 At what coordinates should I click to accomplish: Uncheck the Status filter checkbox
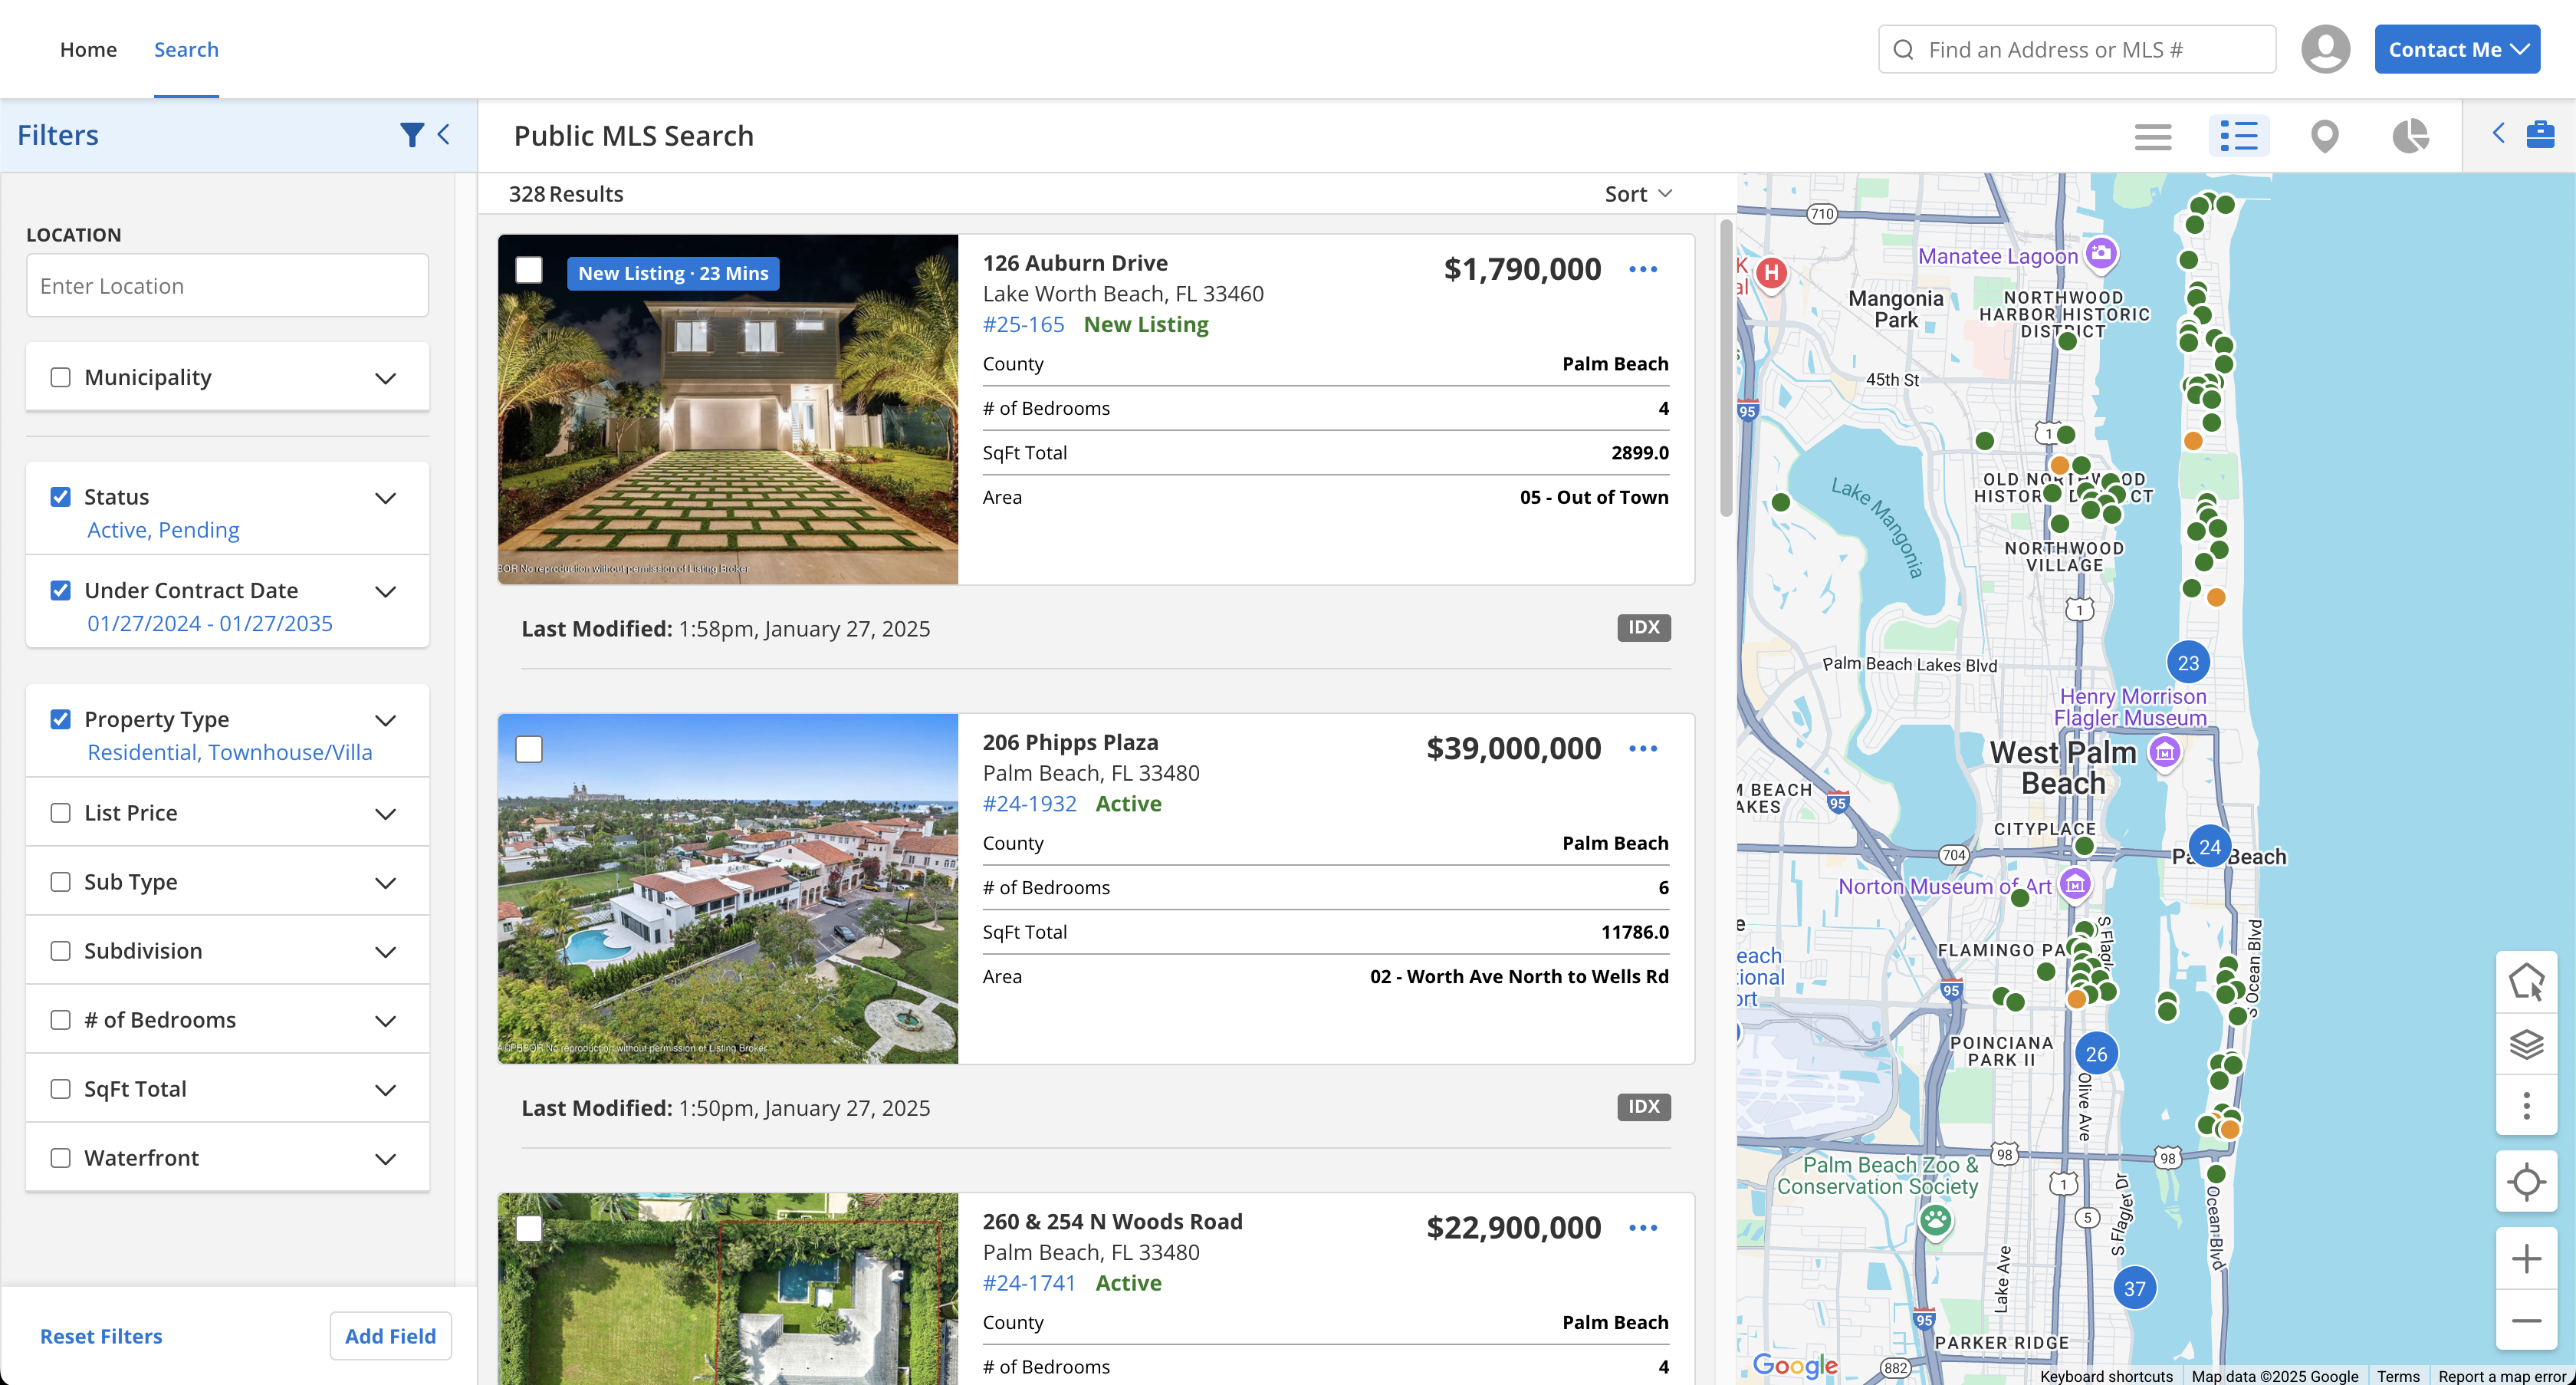coord(61,497)
